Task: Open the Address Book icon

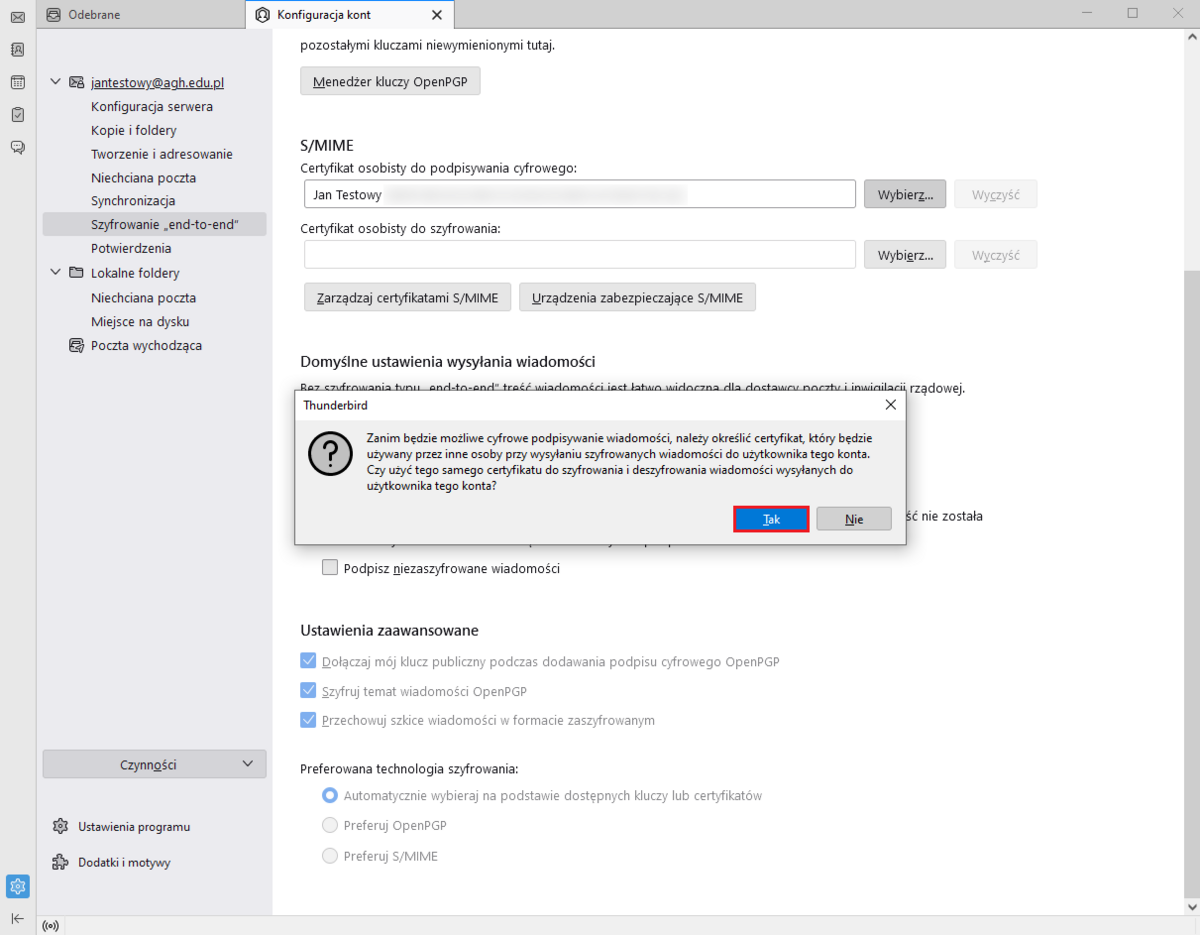Action: point(17,49)
